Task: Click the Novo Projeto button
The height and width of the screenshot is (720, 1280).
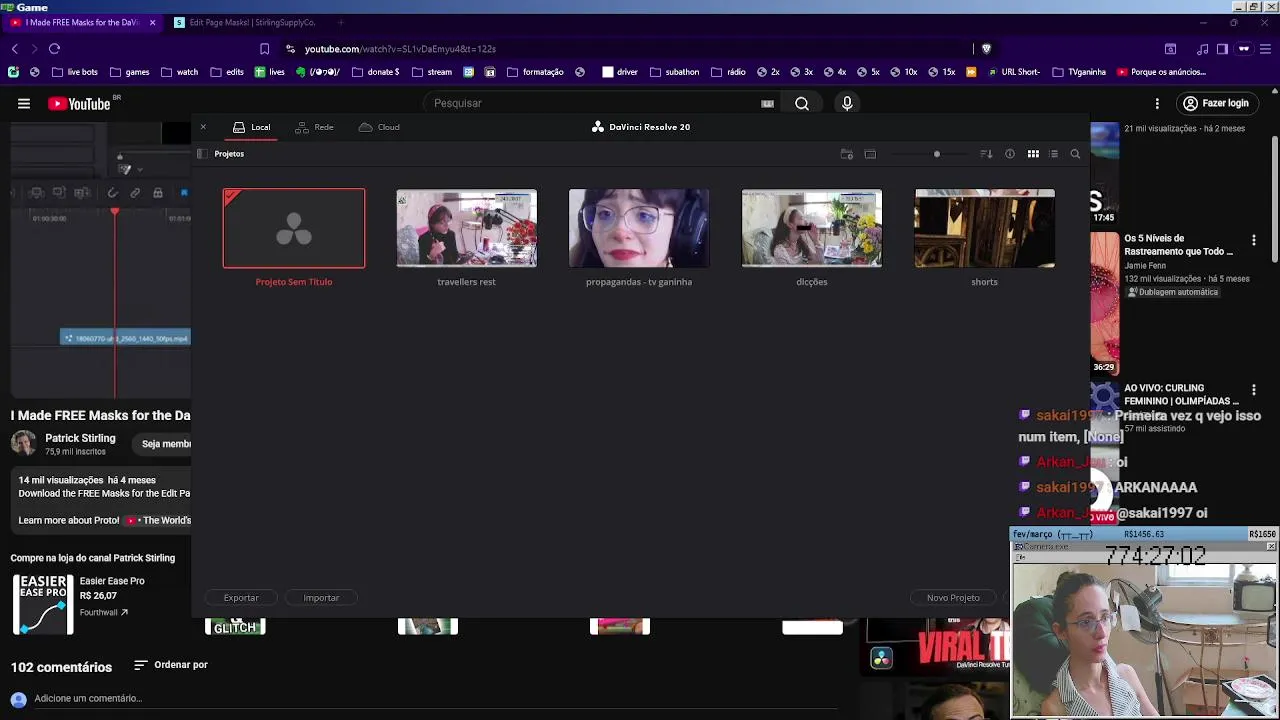Action: [x=953, y=598]
